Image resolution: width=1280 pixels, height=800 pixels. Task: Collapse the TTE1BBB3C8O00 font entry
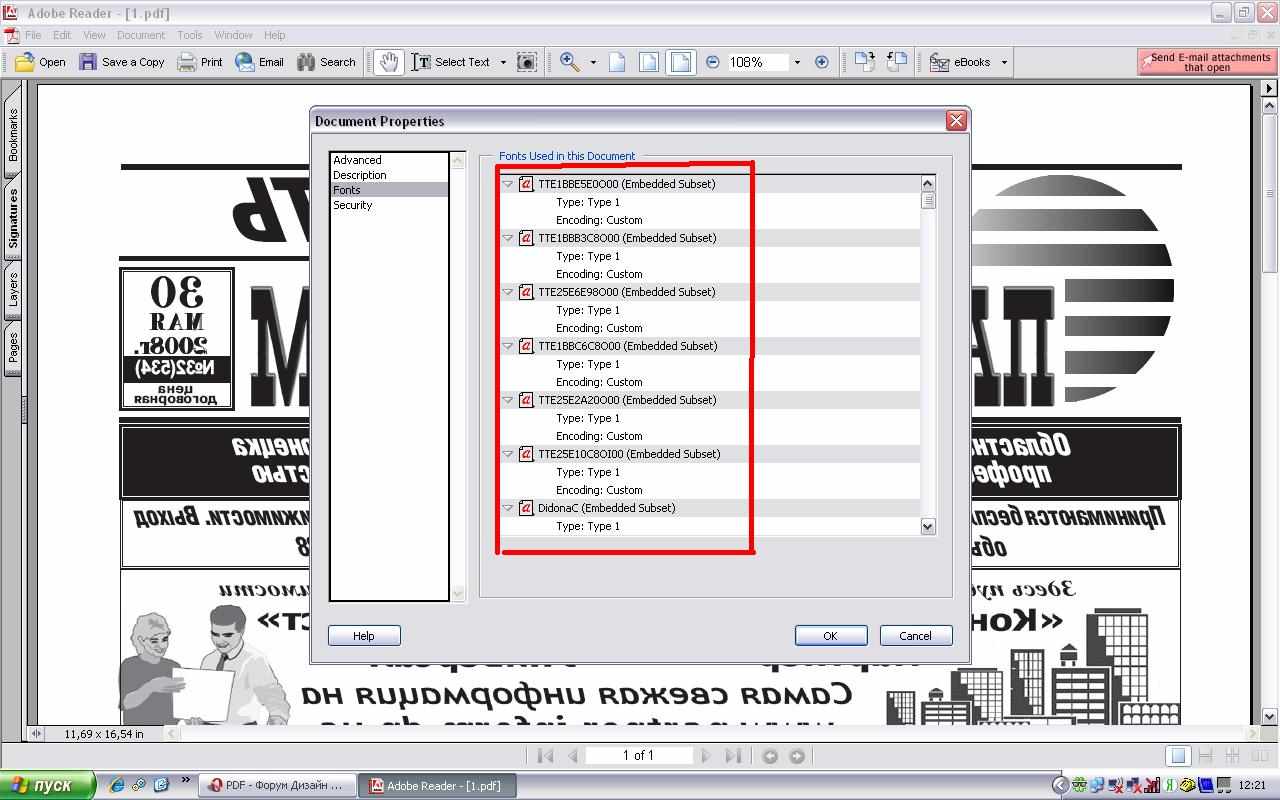click(508, 238)
